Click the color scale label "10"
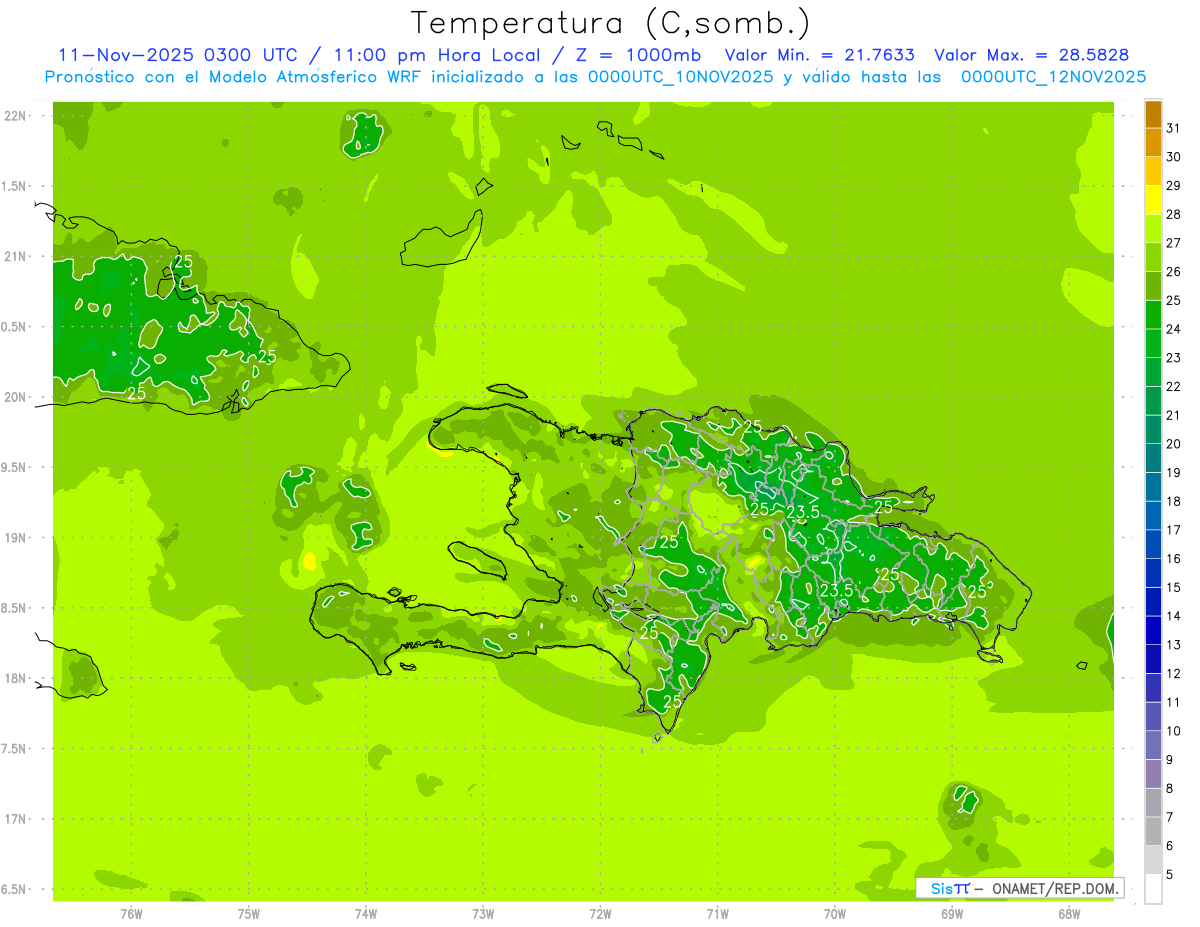The image size is (1200, 927). point(1173,731)
